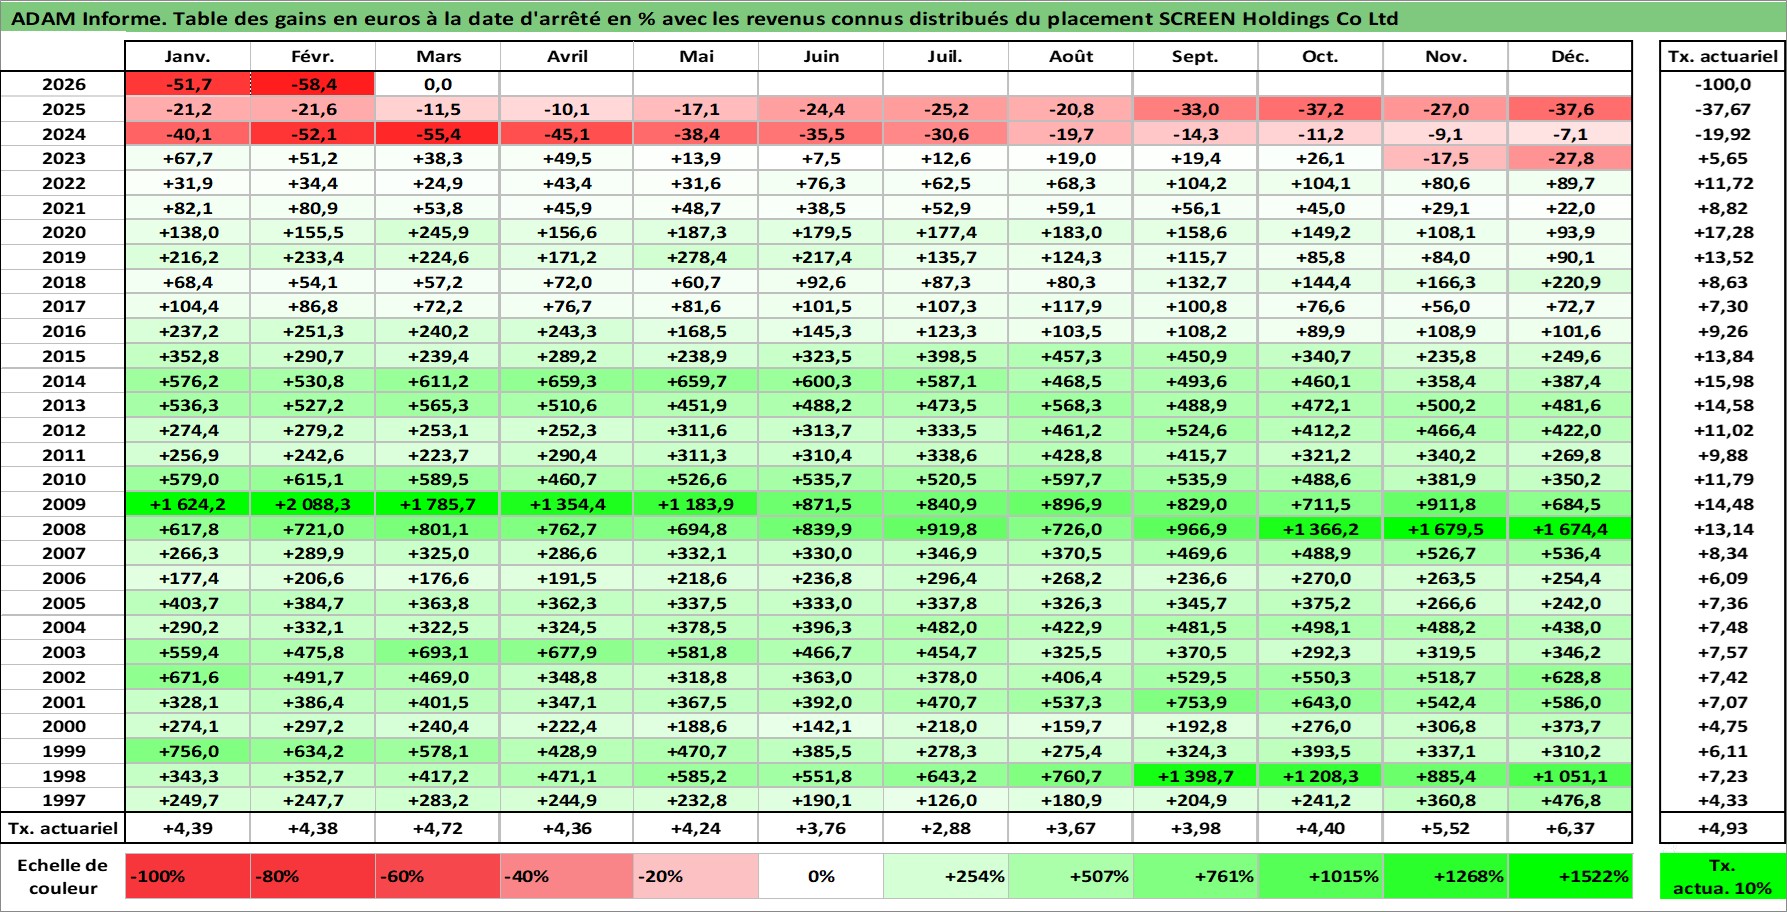Click the +1268% color scale swatch
This screenshot has width=1787, height=912.
pos(1445,876)
